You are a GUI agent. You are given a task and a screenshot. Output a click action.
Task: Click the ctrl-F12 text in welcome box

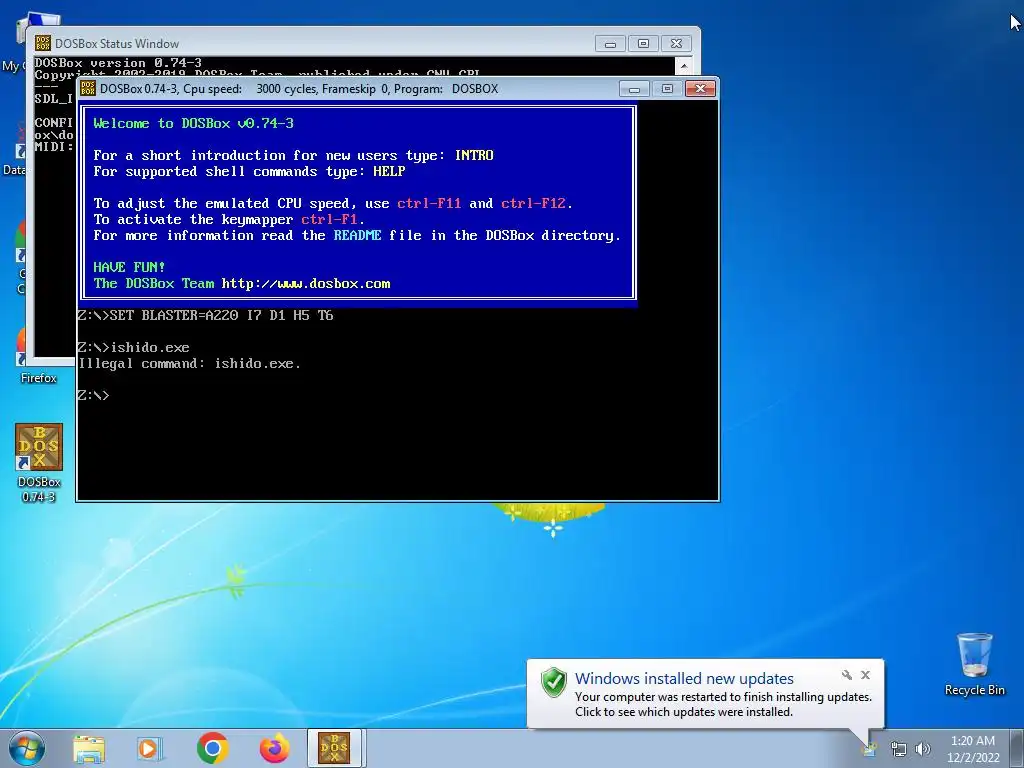pyautogui.click(x=534, y=203)
